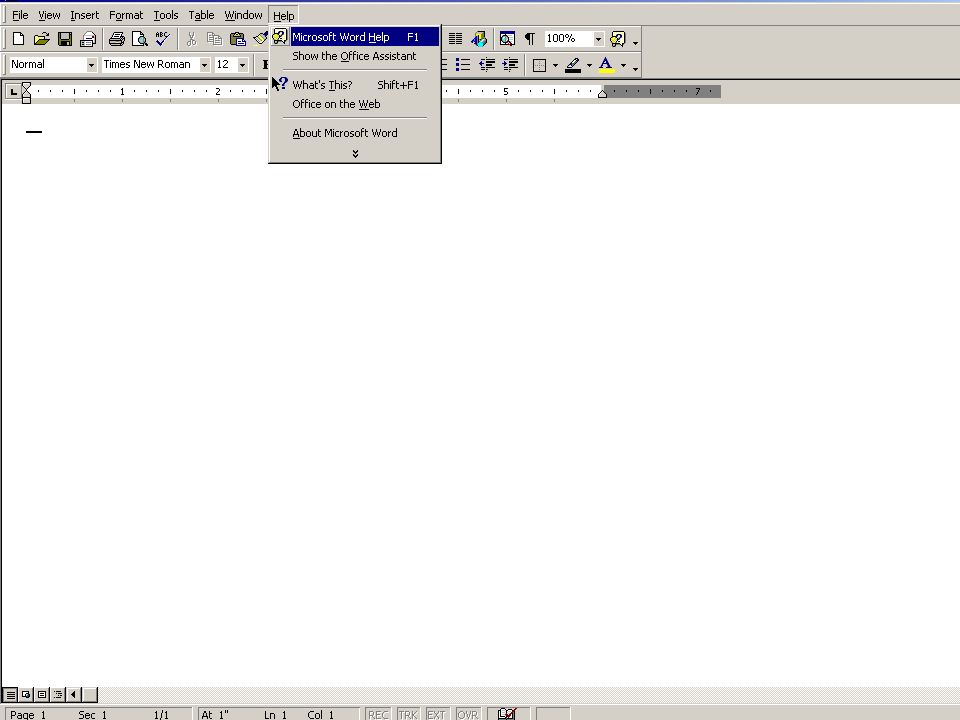This screenshot has width=960, height=720.
Task: Click the first line indent ruler marker
Action: 26,86
